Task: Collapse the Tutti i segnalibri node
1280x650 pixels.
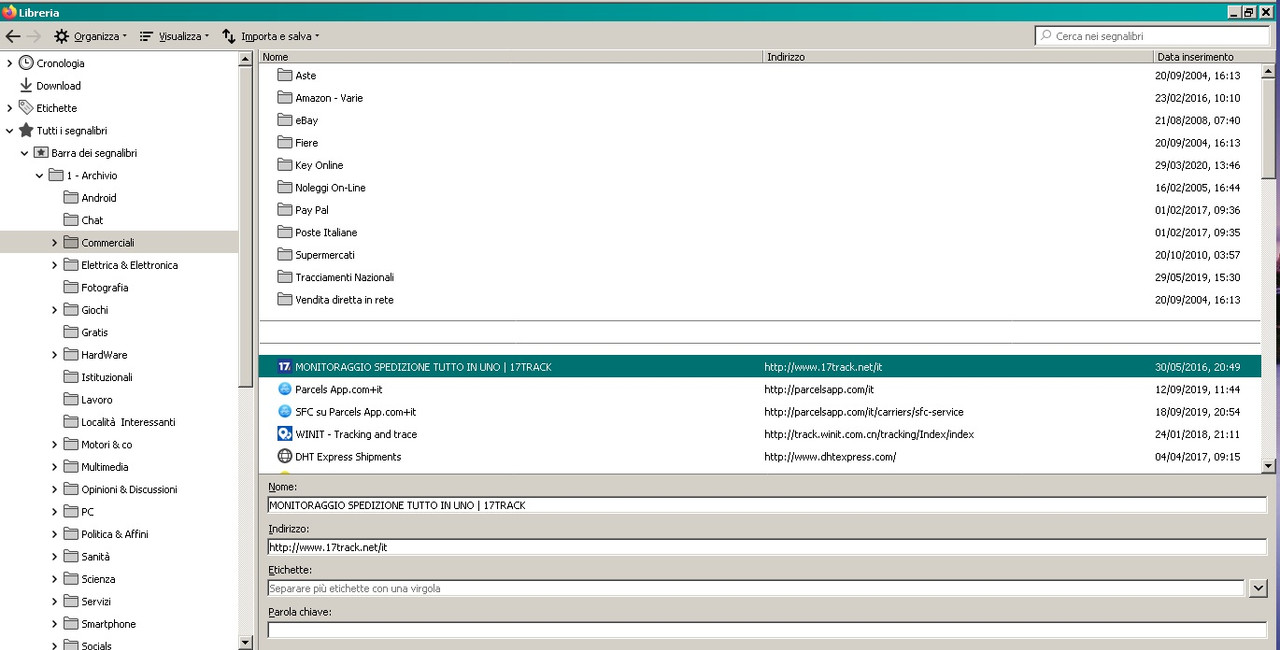Action: [10, 131]
